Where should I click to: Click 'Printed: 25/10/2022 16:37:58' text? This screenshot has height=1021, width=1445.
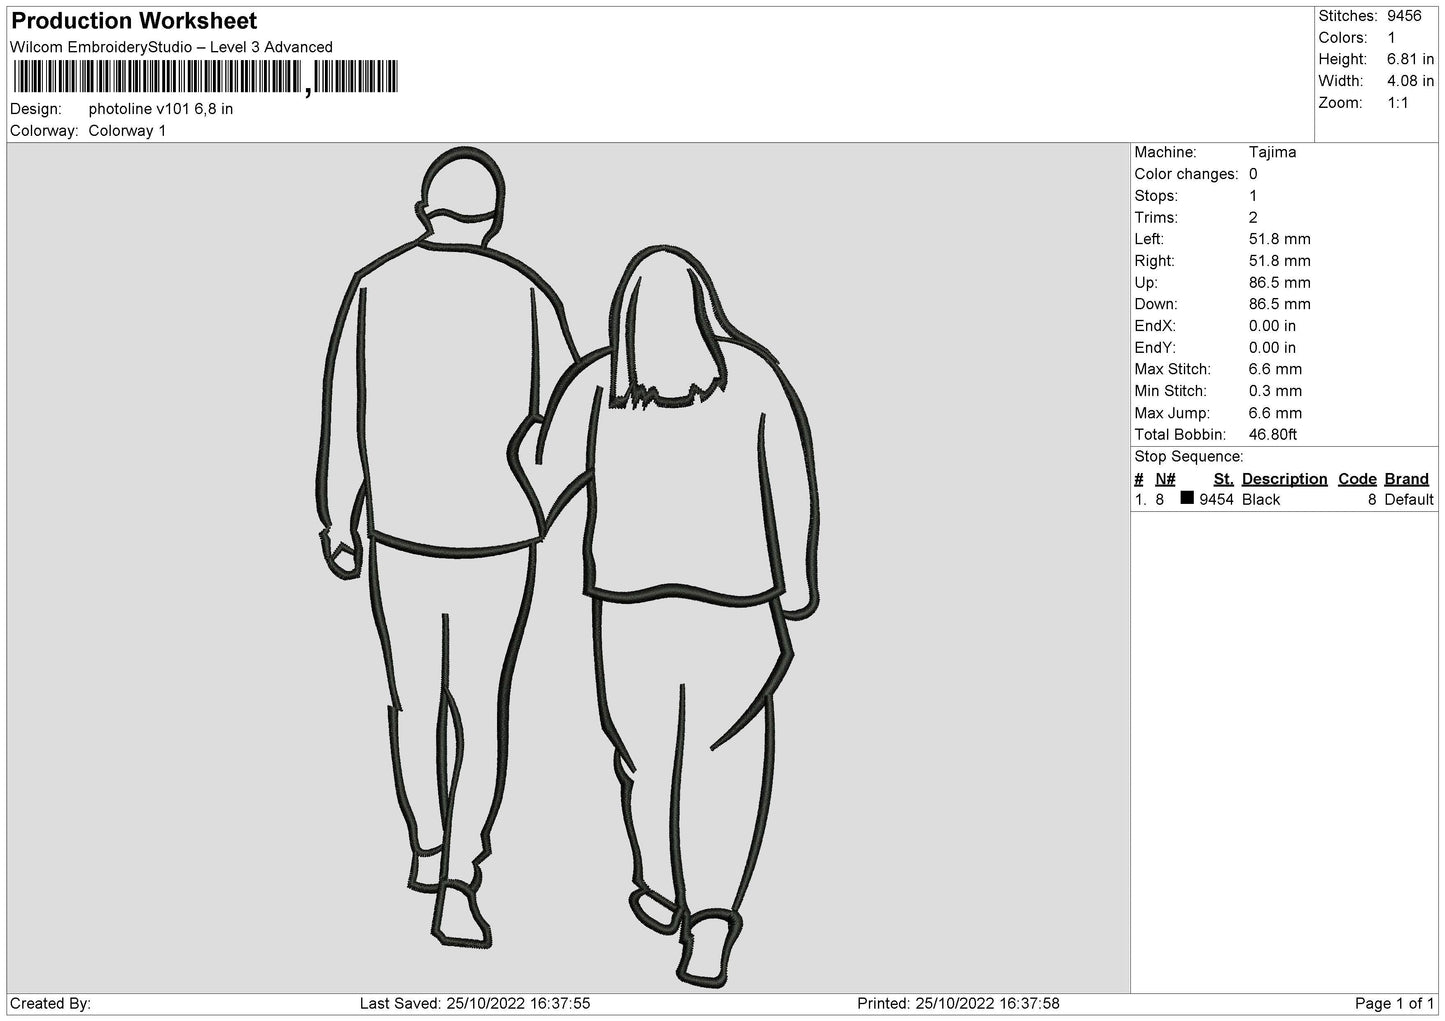[959, 1003]
